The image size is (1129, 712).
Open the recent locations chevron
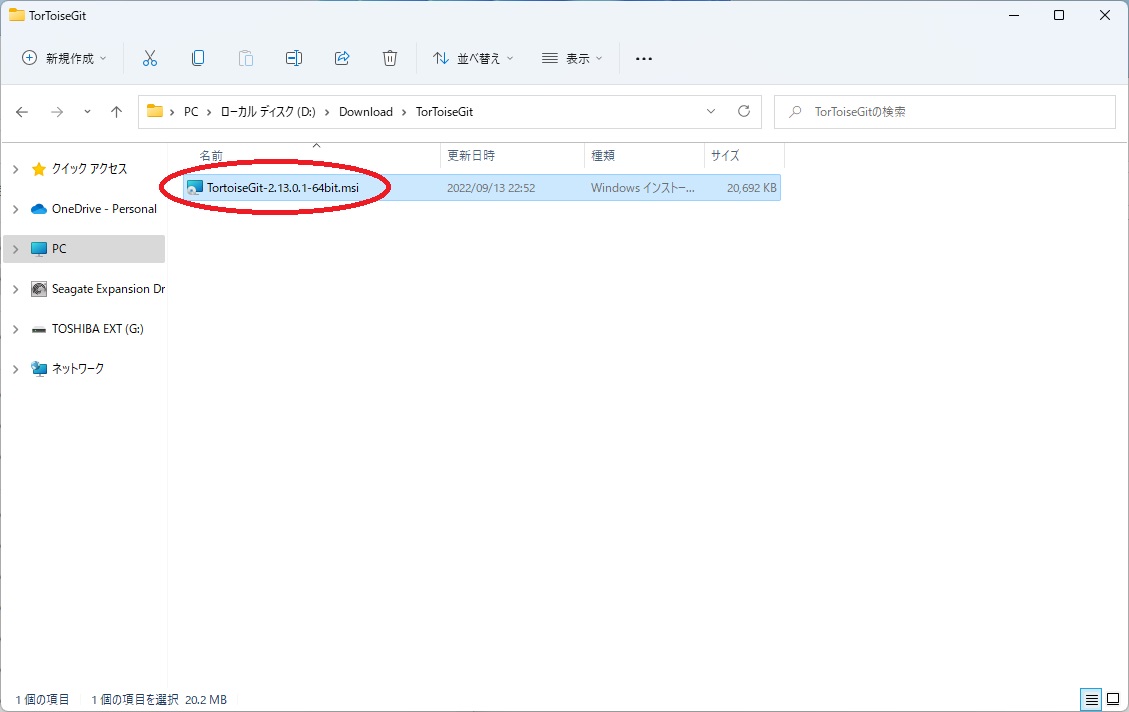87,112
